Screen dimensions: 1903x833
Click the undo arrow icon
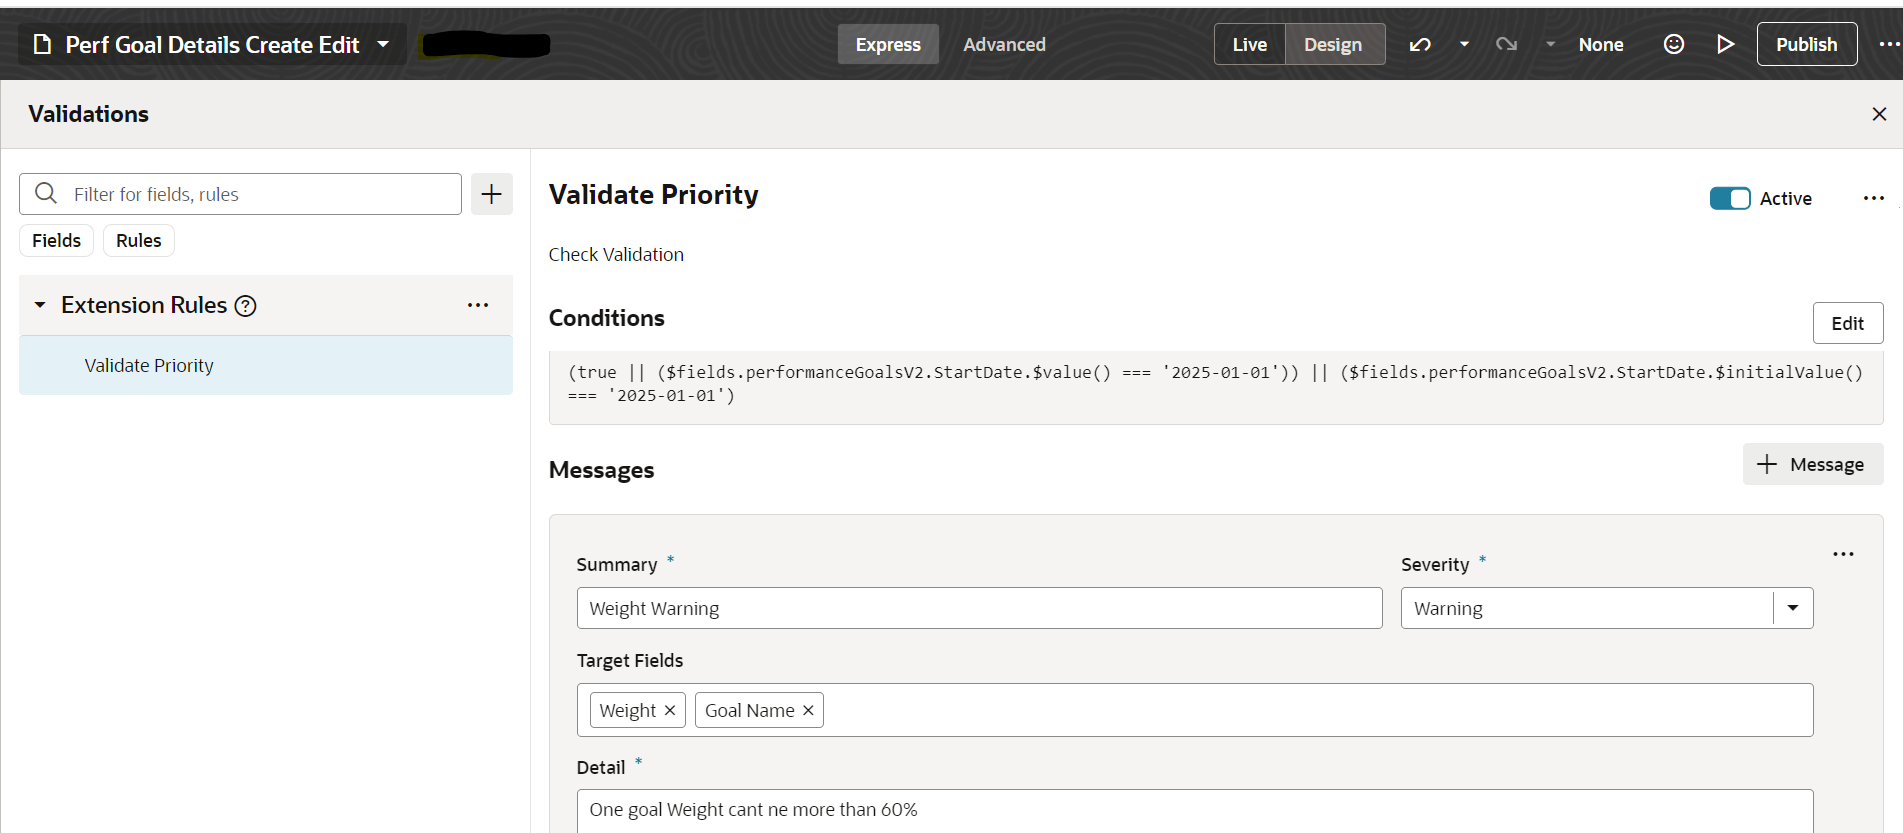[x=1420, y=44]
